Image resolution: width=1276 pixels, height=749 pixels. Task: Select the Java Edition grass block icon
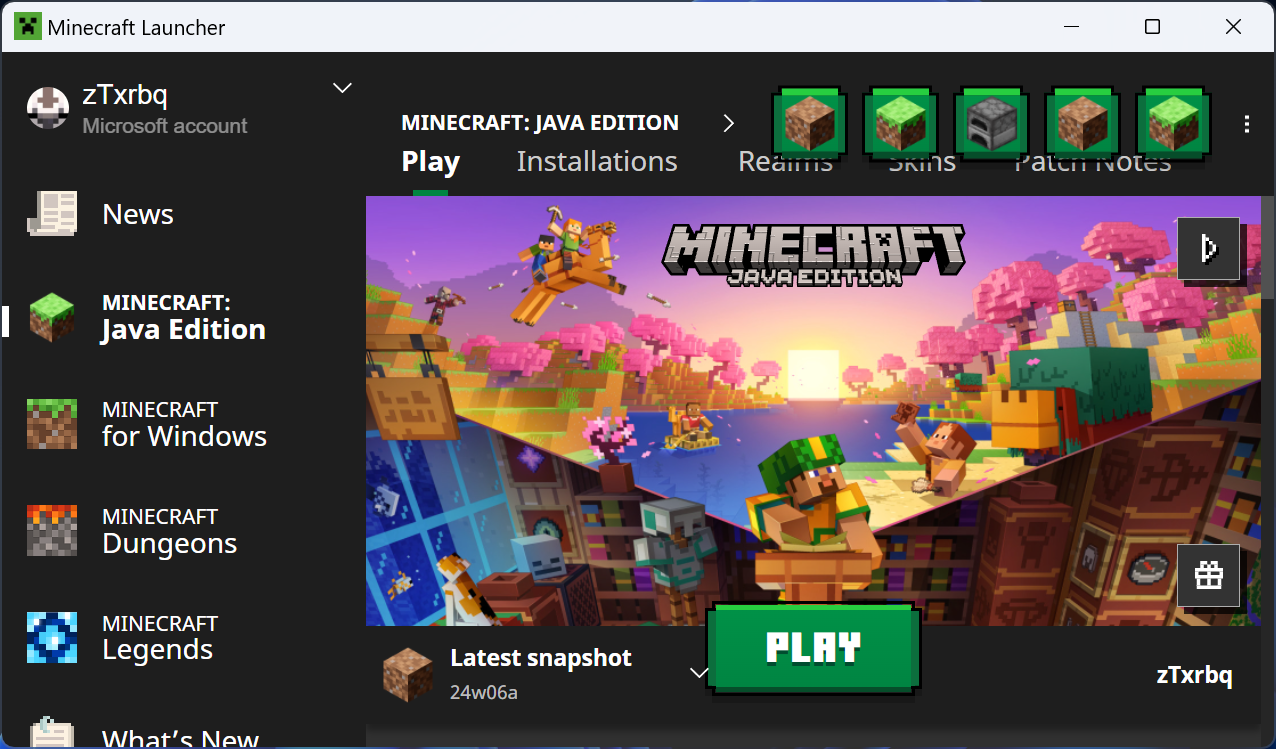pos(52,317)
